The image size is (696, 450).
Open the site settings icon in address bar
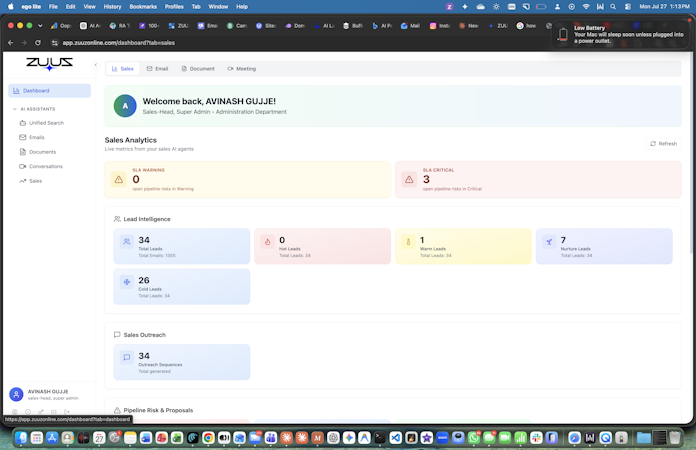[x=55, y=43]
